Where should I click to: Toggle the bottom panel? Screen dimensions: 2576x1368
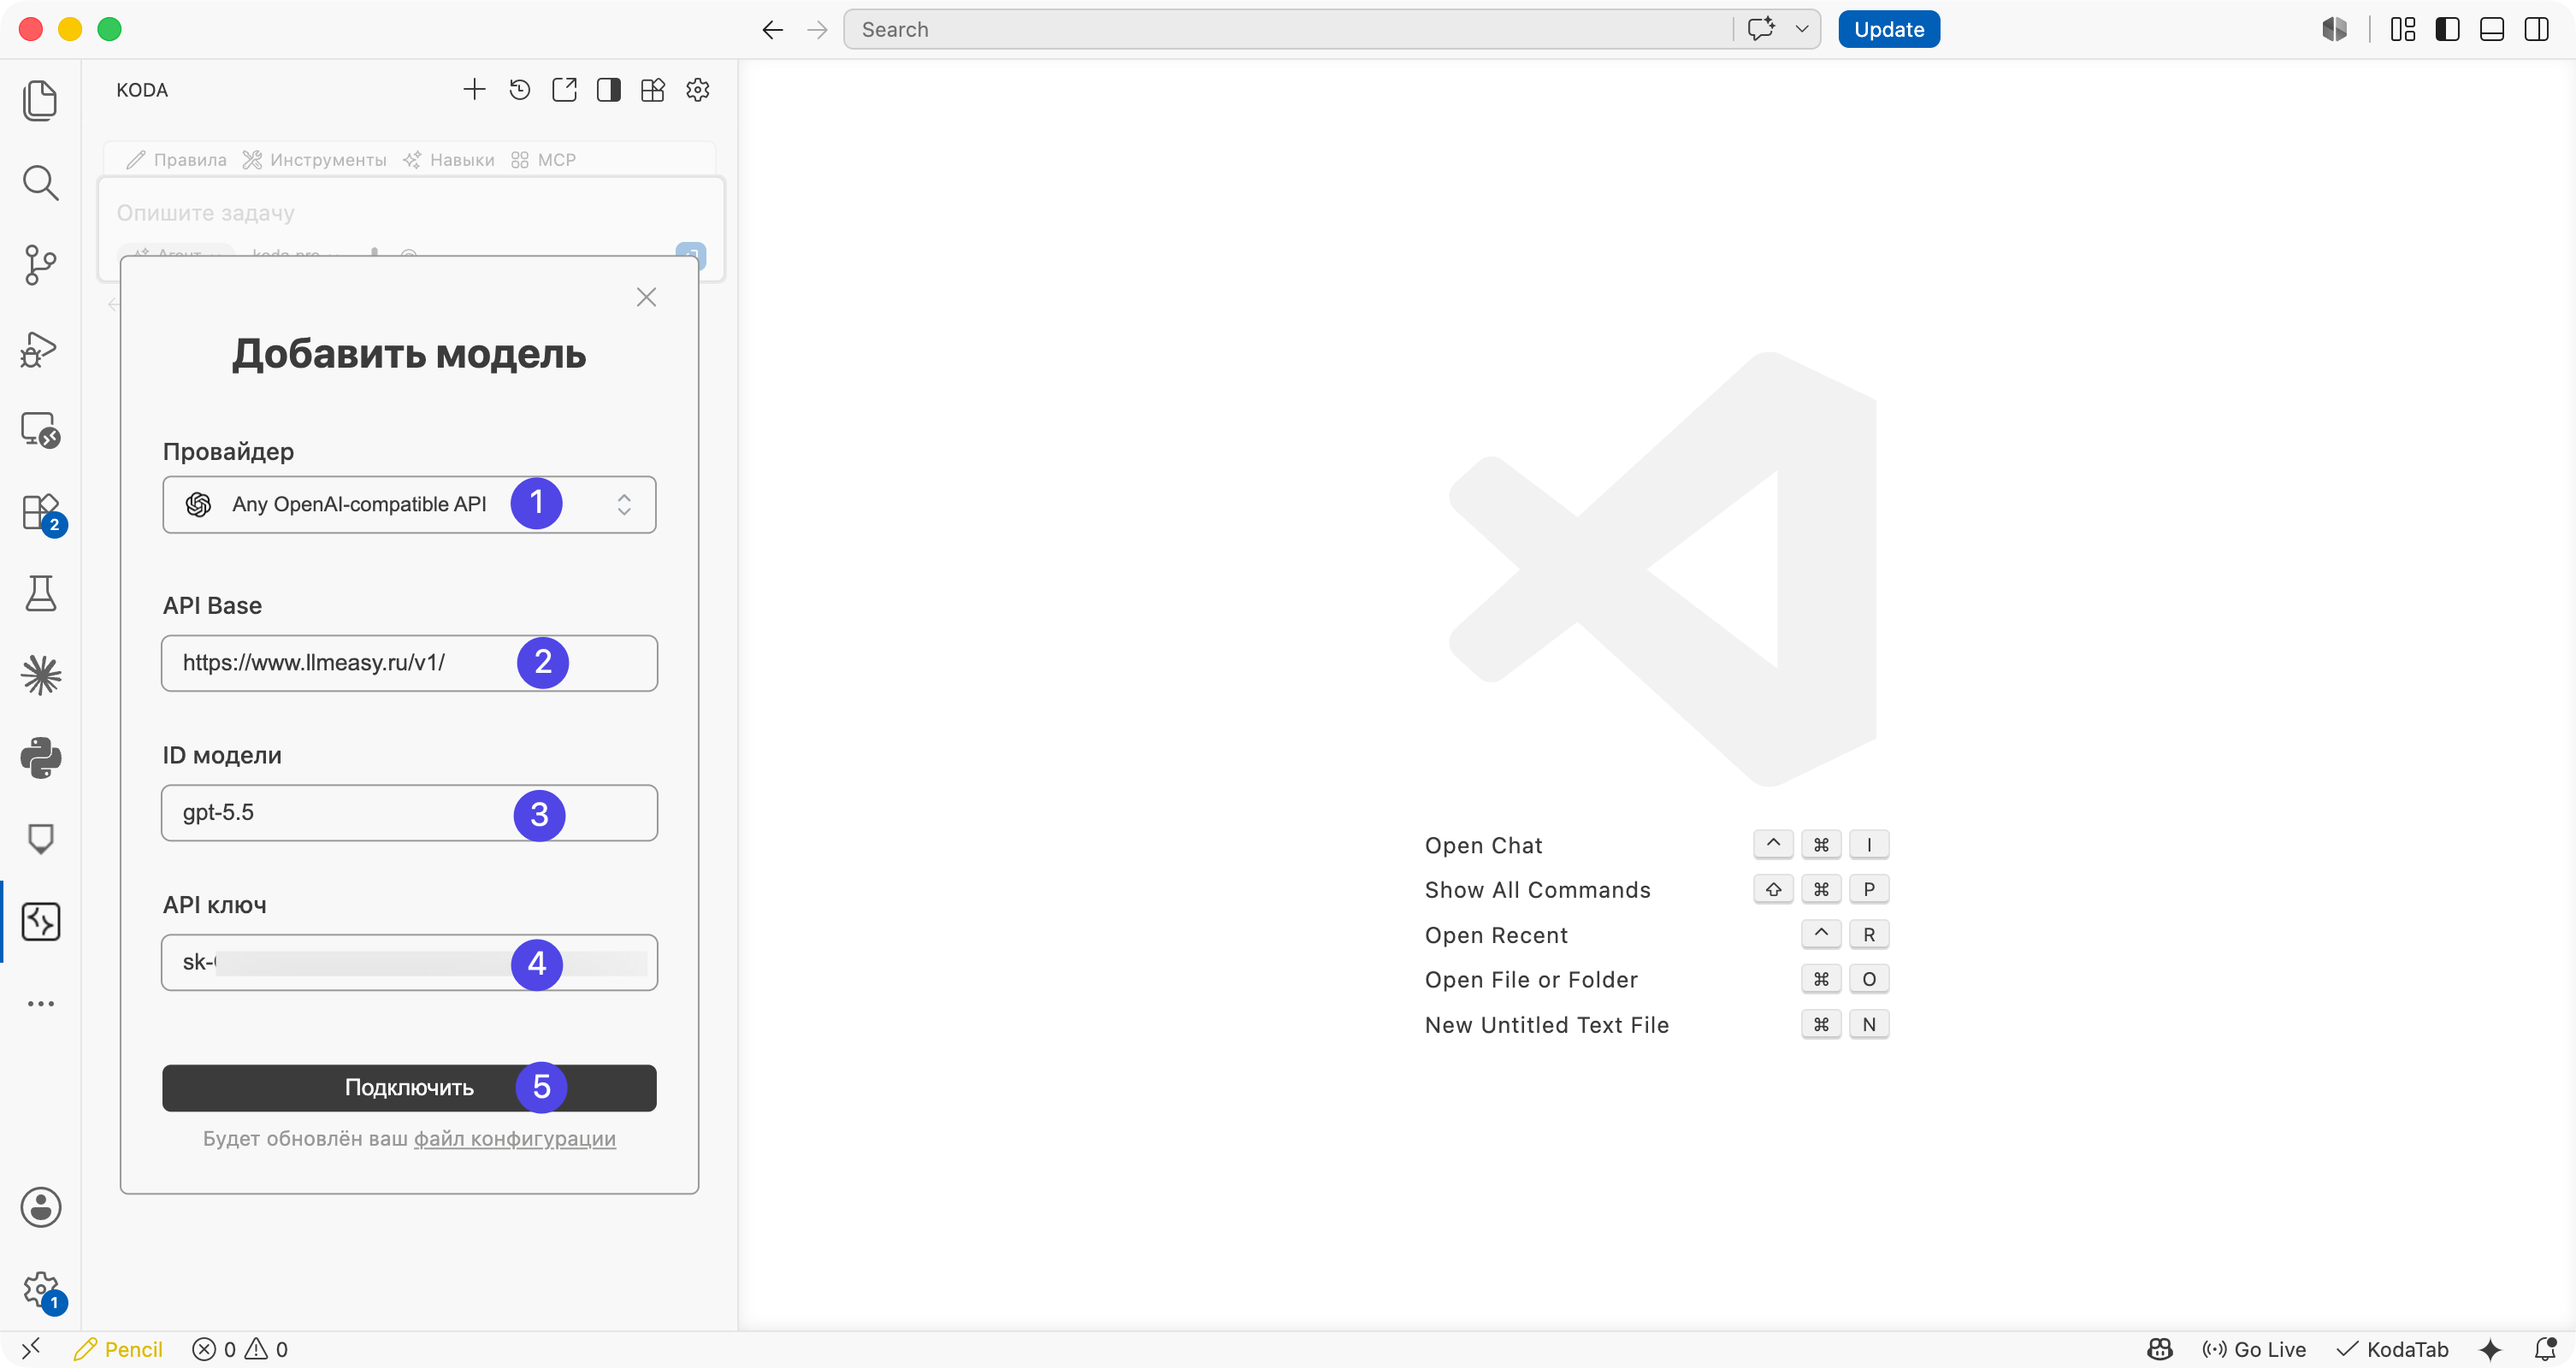(x=2492, y=29)
